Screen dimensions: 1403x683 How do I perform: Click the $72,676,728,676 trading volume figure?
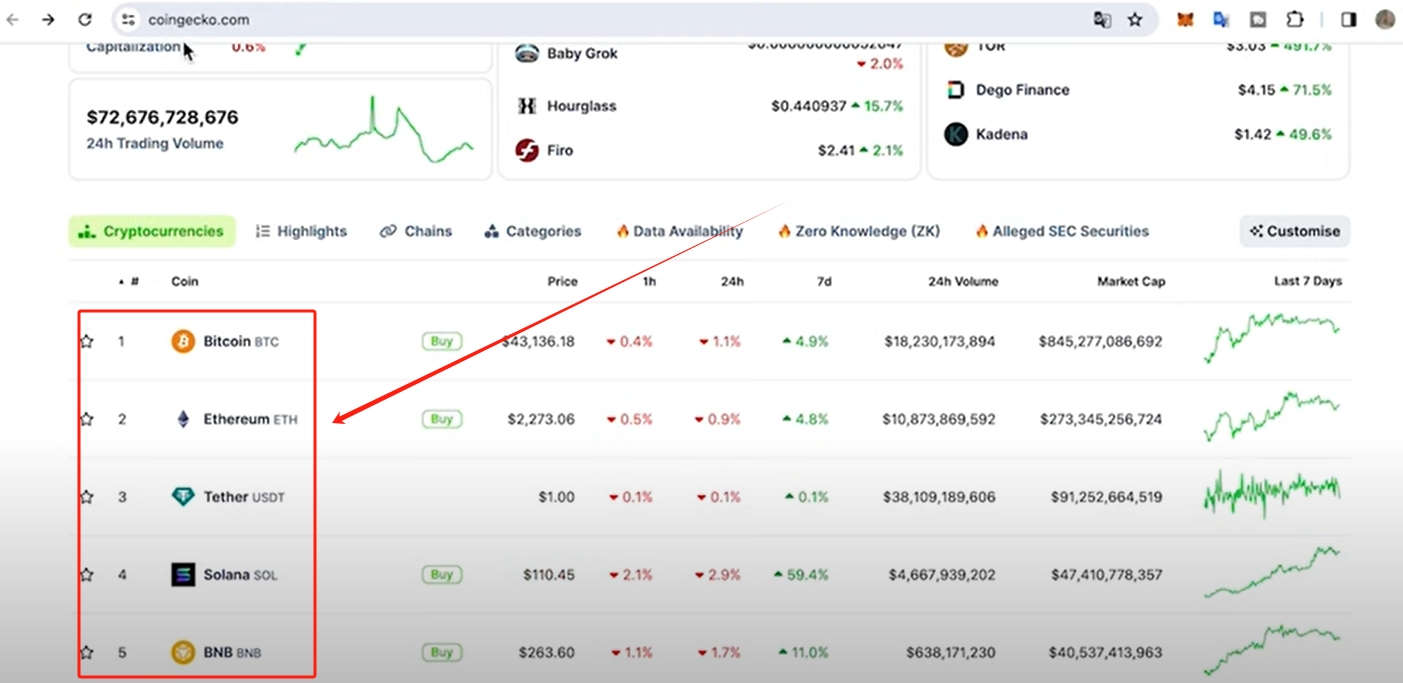[163, 118]
